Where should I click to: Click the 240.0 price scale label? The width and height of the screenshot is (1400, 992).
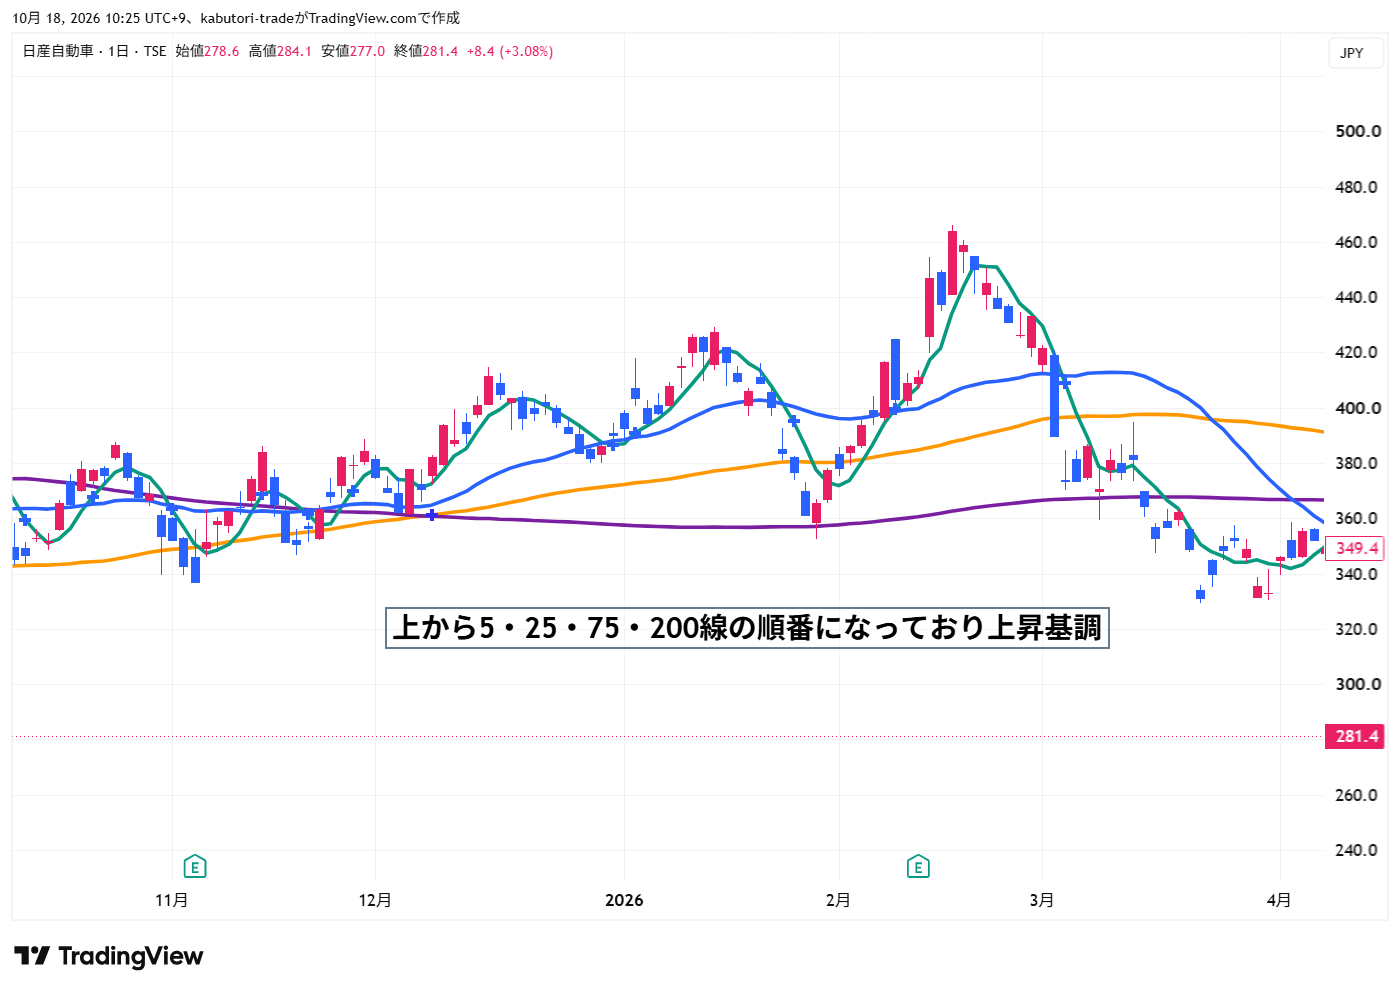point(1358,850)
